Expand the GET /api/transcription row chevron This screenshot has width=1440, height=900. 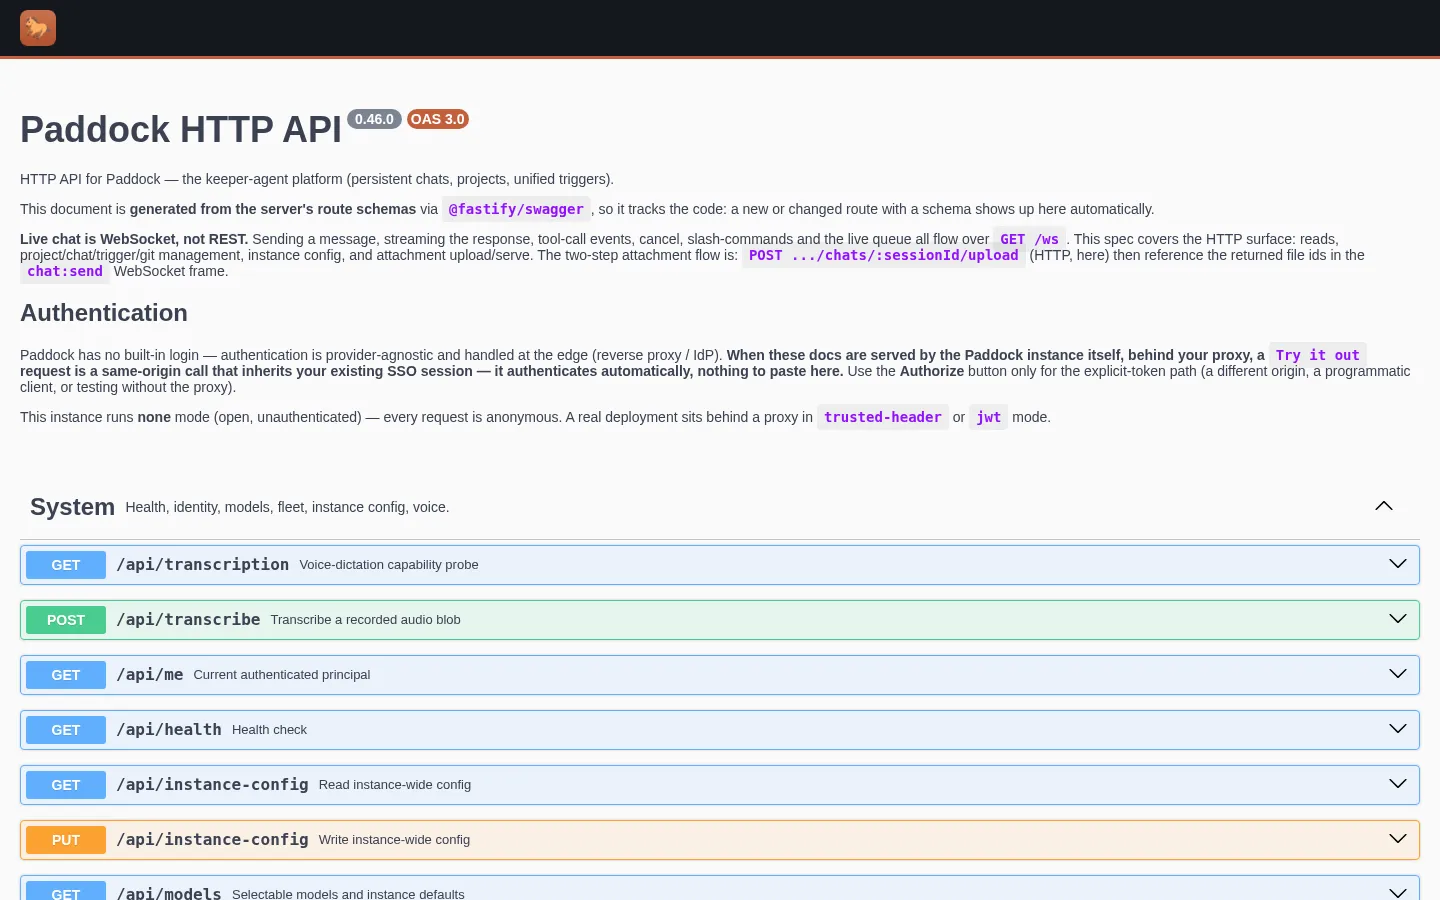[x=1398, y=564]
